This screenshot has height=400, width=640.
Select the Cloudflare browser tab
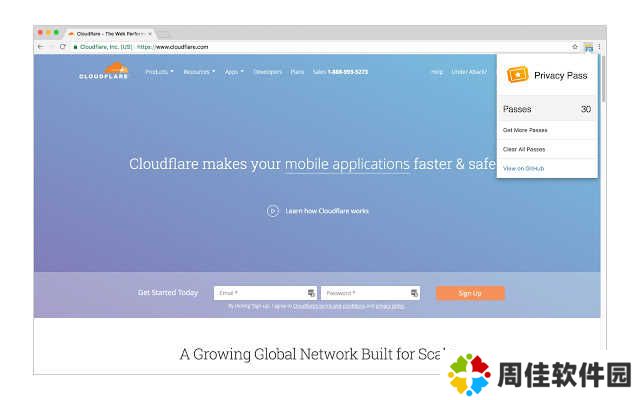tap(110, 34)
